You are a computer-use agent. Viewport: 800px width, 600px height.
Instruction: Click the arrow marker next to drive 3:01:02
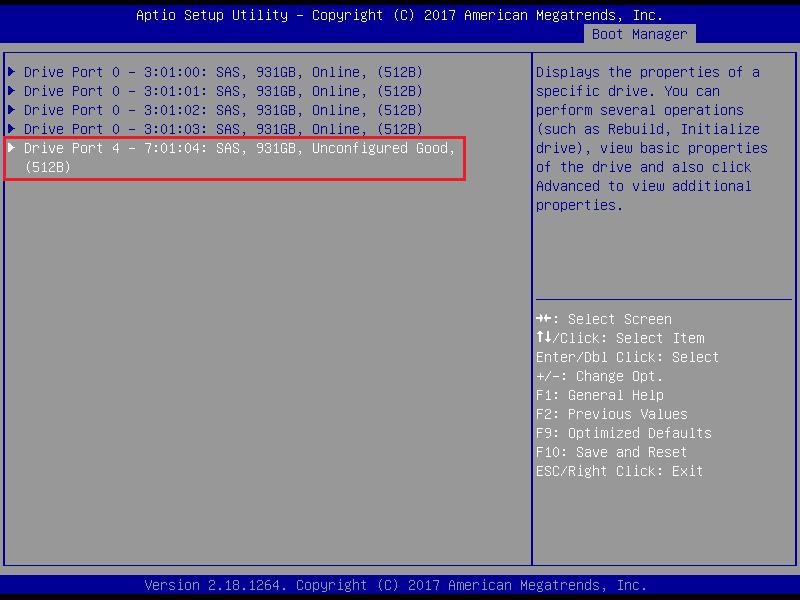(12, 110)
